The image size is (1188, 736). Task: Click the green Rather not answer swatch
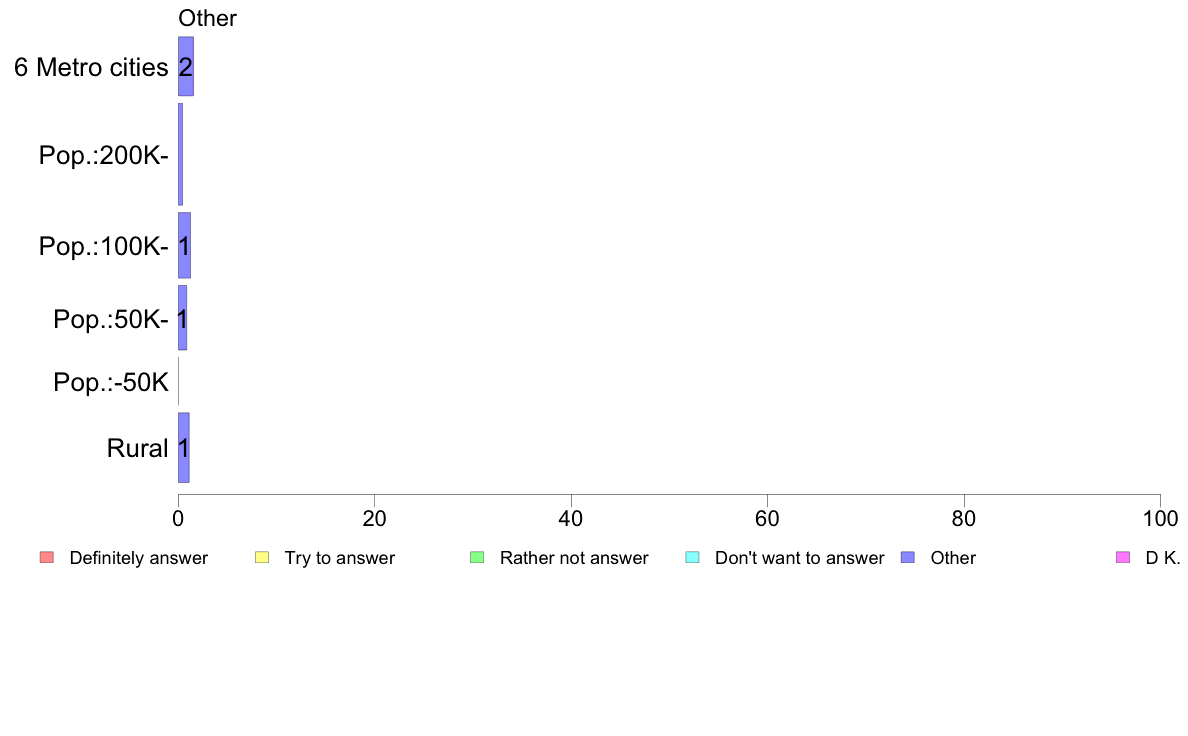[x=477, y=557]
